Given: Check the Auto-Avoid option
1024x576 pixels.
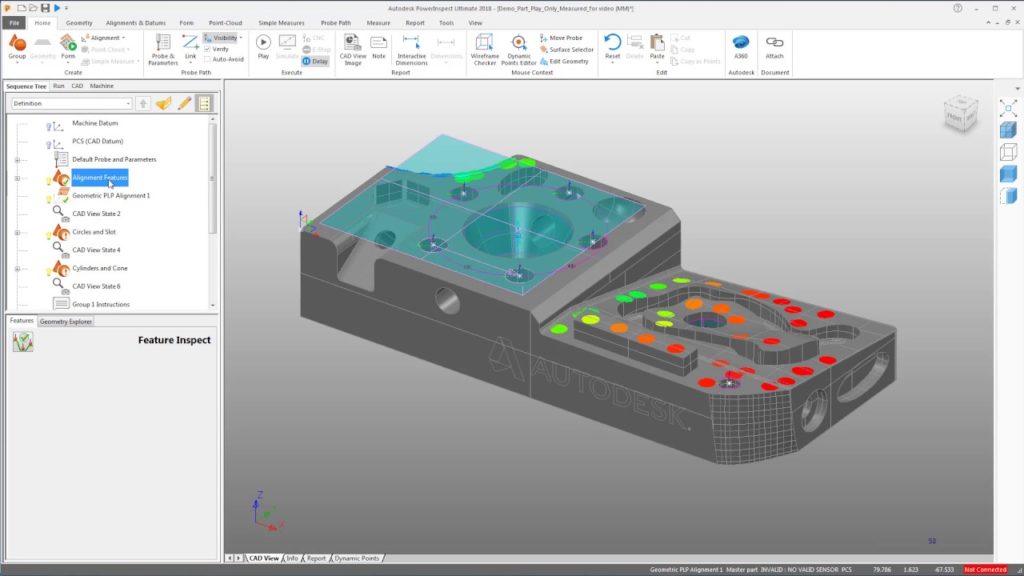Looking at the screenshot, I should coord(208,59).
